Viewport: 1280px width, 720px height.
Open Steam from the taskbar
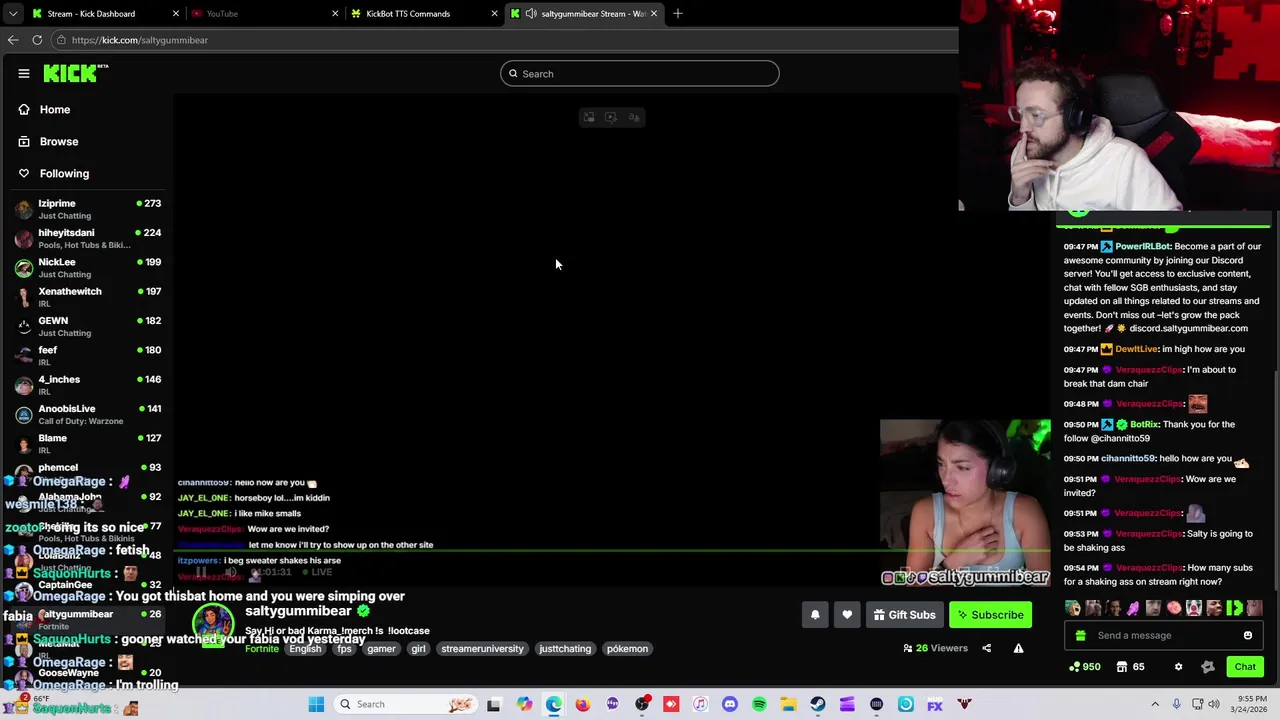pos(818,704)
